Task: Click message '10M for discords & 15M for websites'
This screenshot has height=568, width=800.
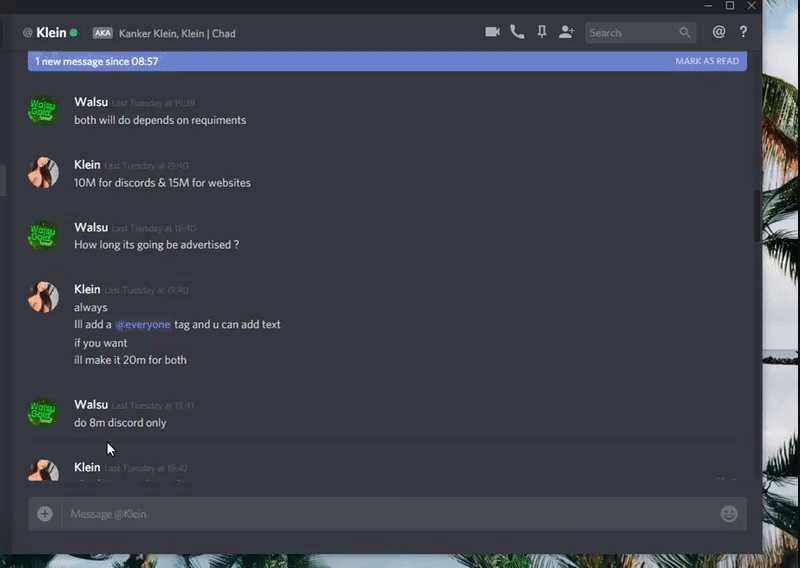Action: [x=162, y=183]
